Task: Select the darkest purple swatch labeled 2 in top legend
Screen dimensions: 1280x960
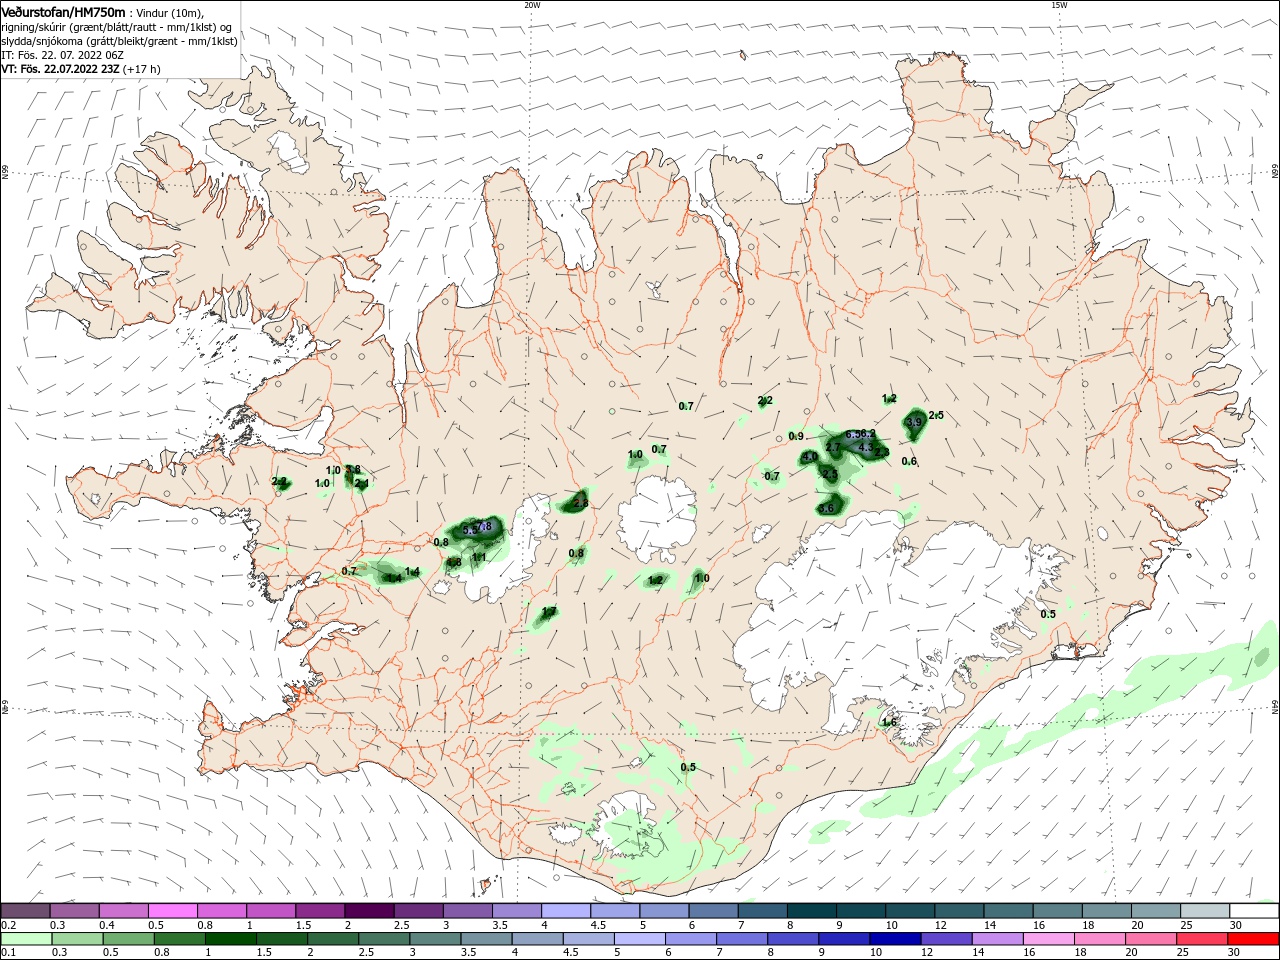Action: click(x=369, y=911)
